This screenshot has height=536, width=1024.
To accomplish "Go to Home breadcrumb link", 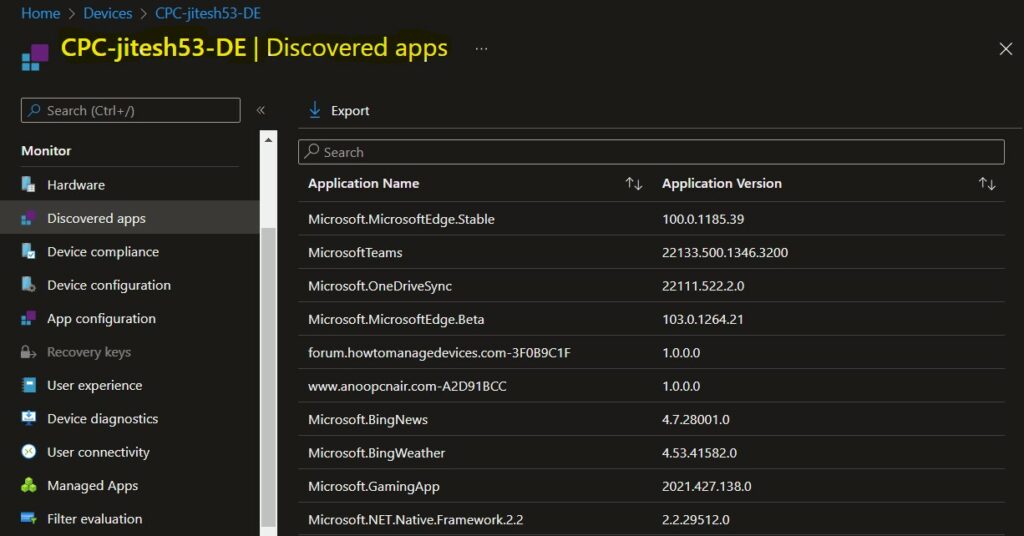I will tap(40, 13).
